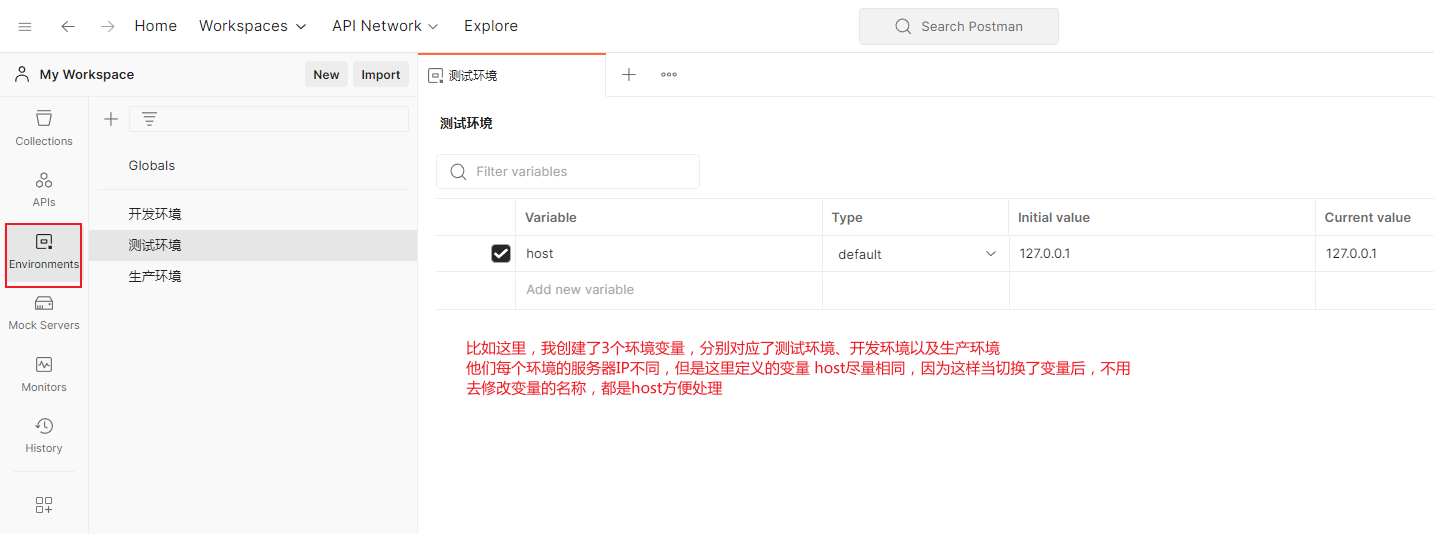The image size is (1434, 534).
Task: Click the Current value column header
Action: point(1368,217)
